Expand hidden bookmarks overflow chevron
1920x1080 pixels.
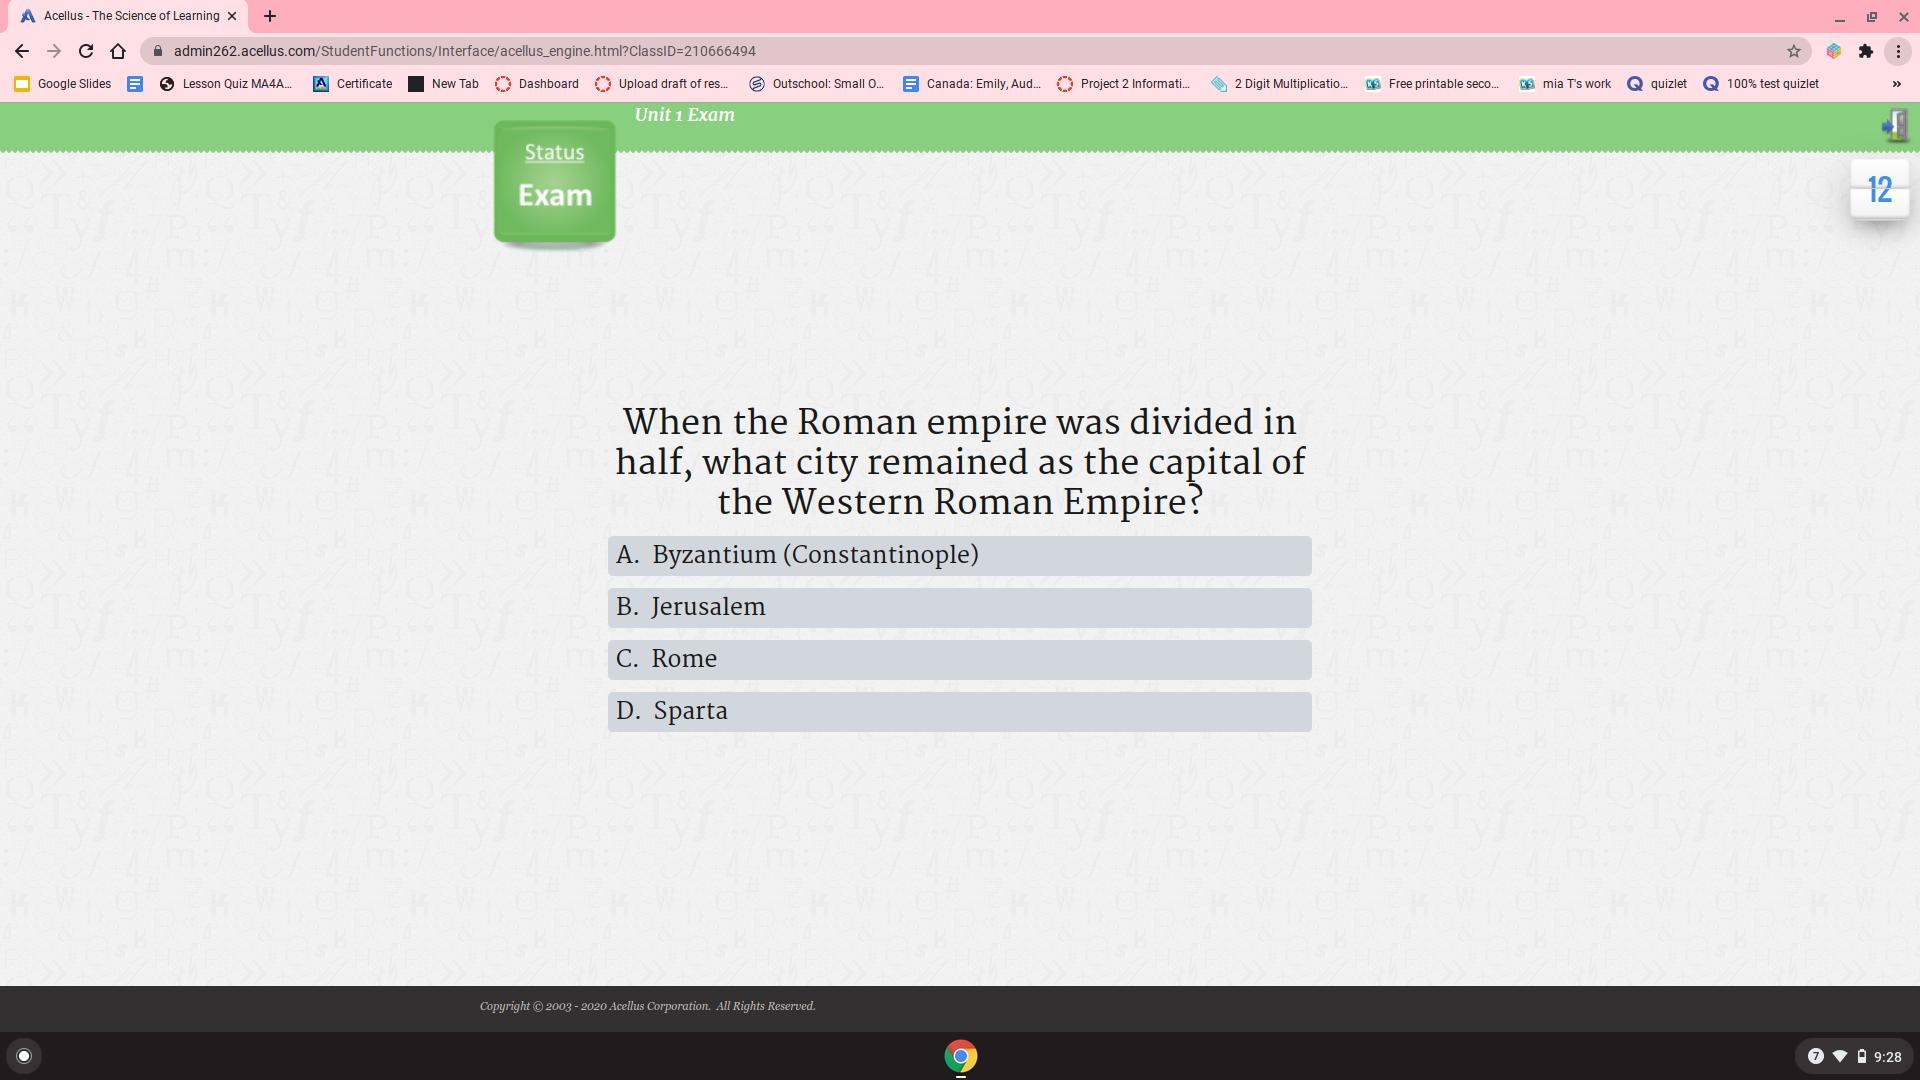click(1896, 84)
